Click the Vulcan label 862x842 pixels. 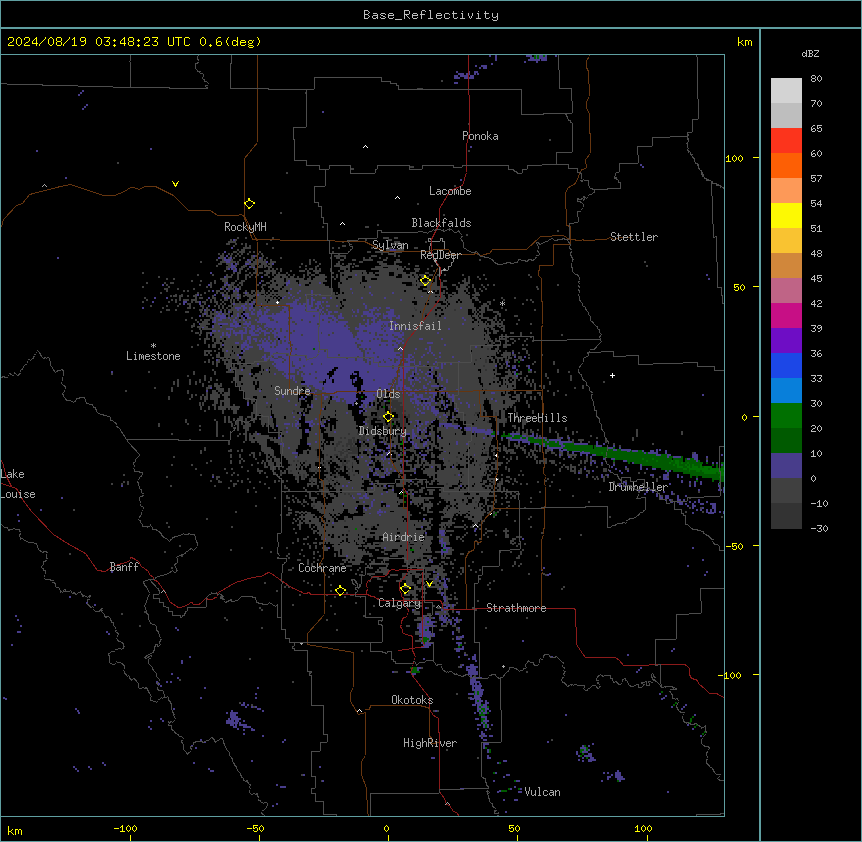point(543,792)
